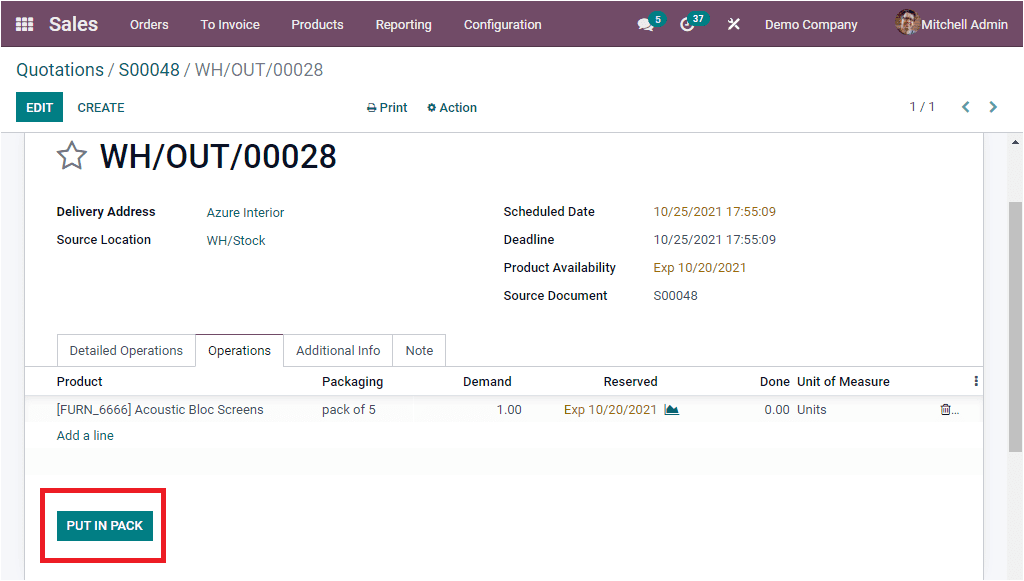Click the Developer Tools wrench icon
Image resolution: width=1024 pixels, height=581 pixels.
click(x=733, y=24)
